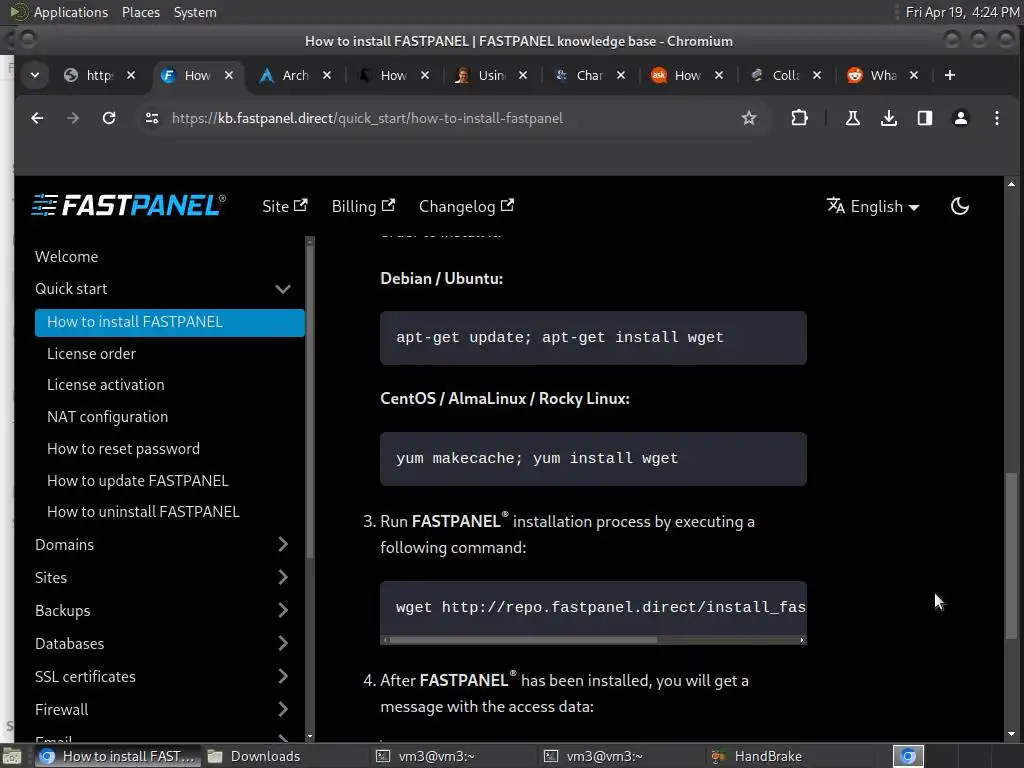Image resolution: width=1024 pixels, height=768 pixels.
Task: Expand the Sites section
Action: 283,577
